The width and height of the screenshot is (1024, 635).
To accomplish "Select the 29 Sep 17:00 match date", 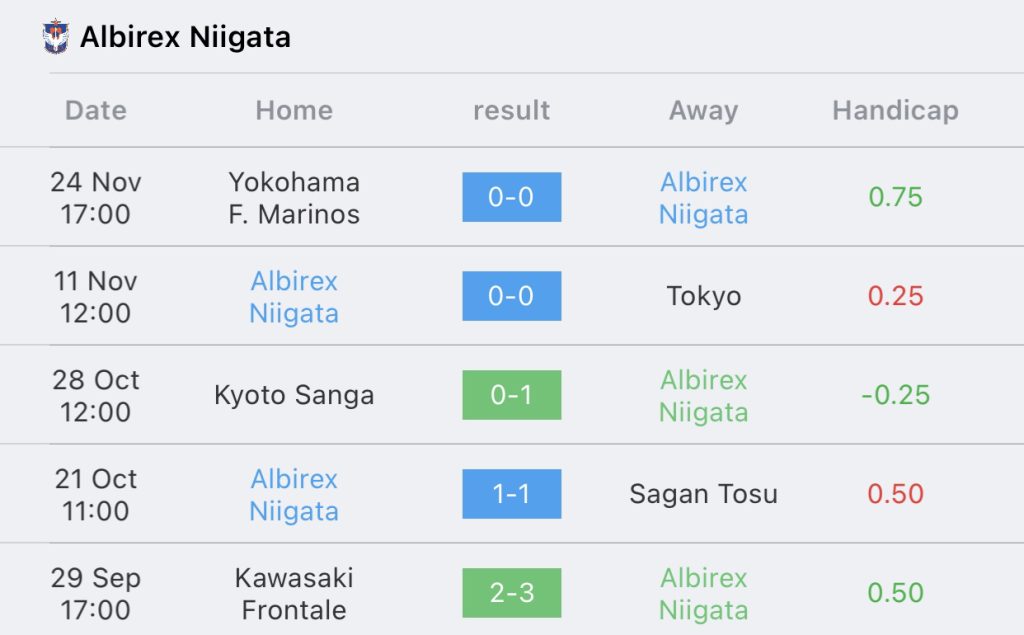I will tap(96, 593).
